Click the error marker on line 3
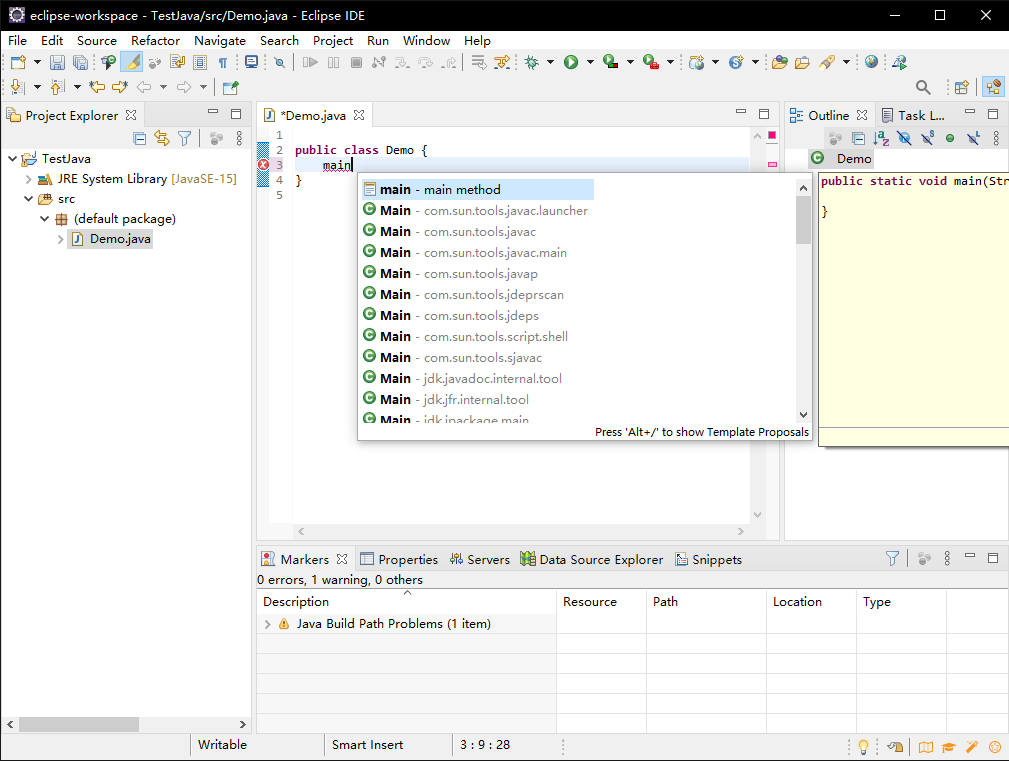1009x761 pixels. coord(263,165)
